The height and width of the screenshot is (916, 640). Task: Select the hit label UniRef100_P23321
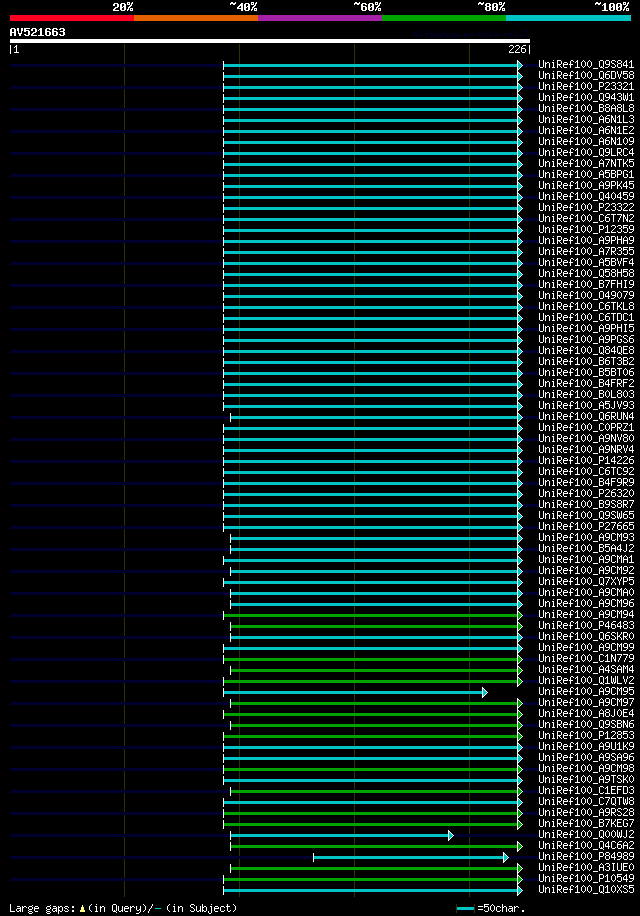[586, 86]
